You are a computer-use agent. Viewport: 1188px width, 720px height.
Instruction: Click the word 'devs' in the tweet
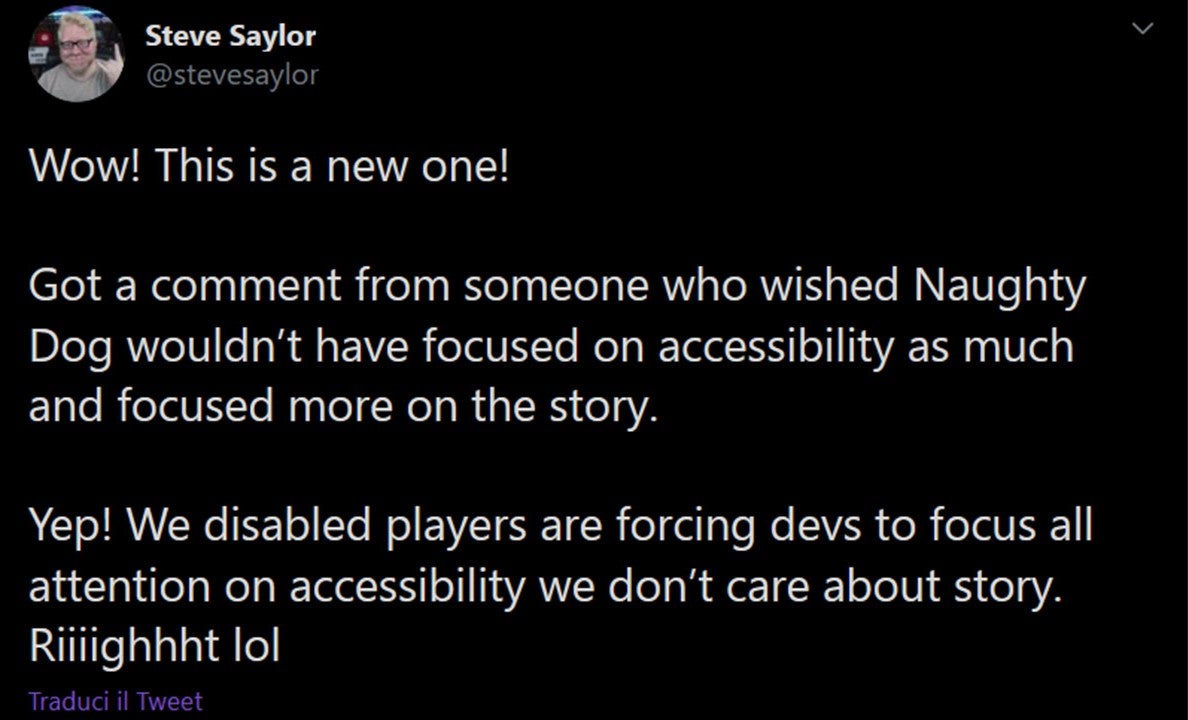click(815, 525)
